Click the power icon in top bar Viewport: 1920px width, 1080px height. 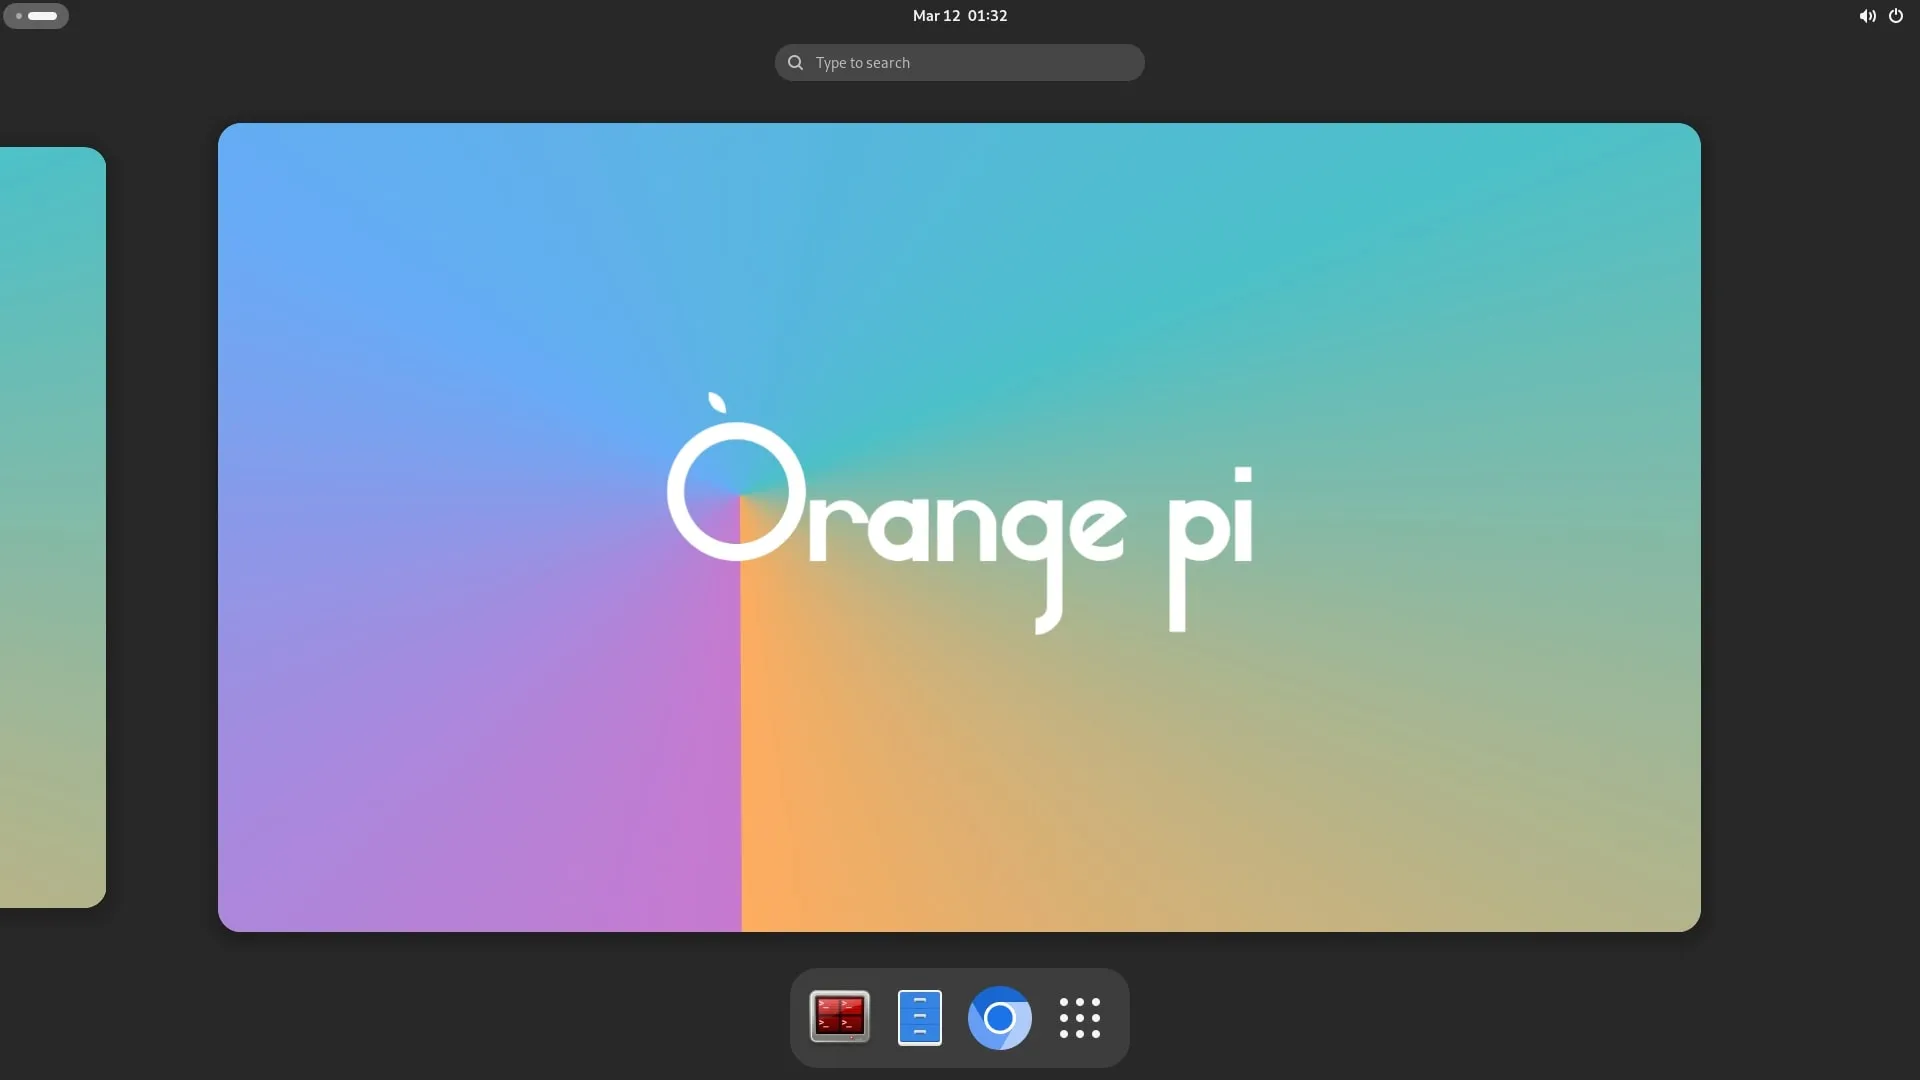tap(1895, 16)
